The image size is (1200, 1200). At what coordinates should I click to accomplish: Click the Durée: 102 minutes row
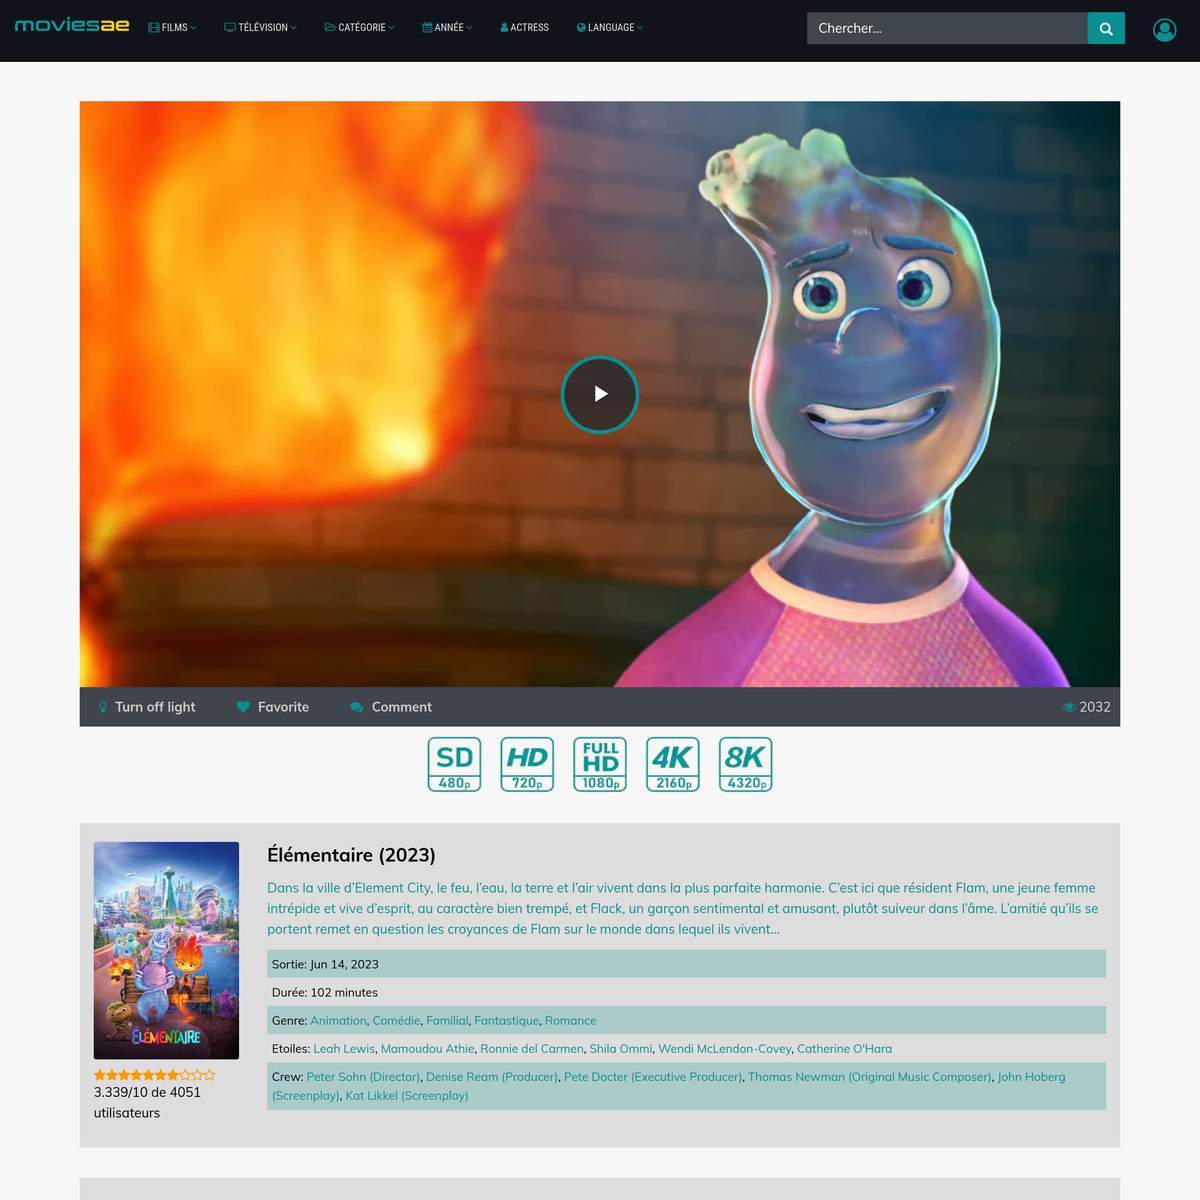pyautogui.click(x=686, y=992)
